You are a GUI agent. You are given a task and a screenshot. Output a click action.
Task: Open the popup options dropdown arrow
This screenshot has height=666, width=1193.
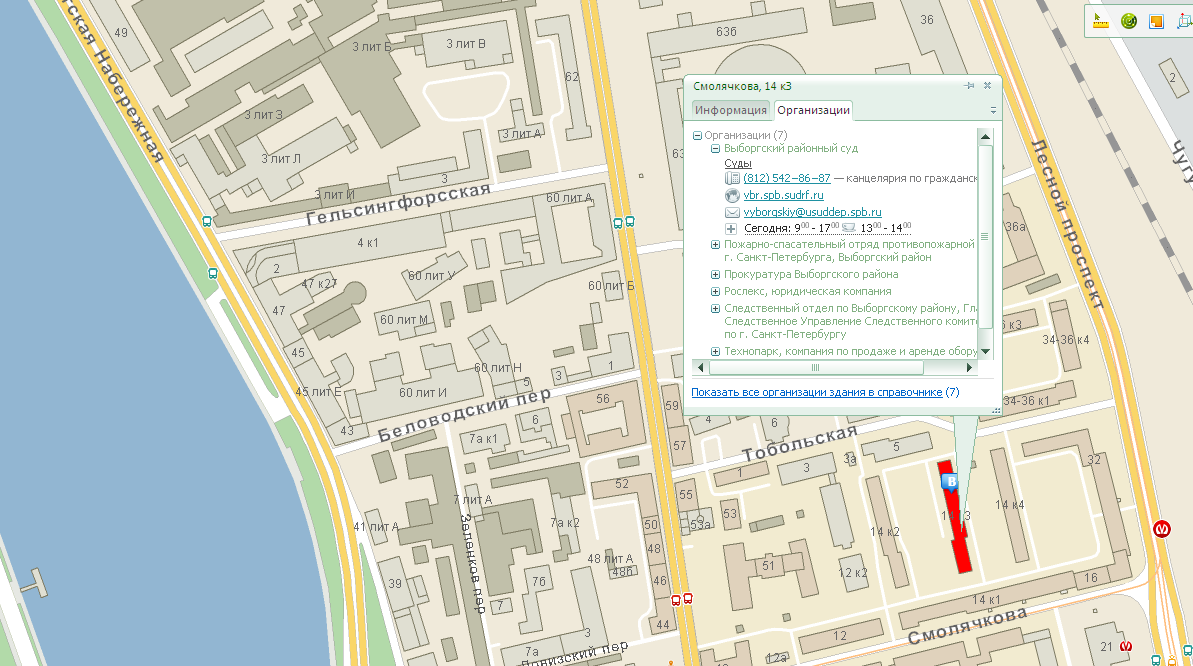point(993,110)
